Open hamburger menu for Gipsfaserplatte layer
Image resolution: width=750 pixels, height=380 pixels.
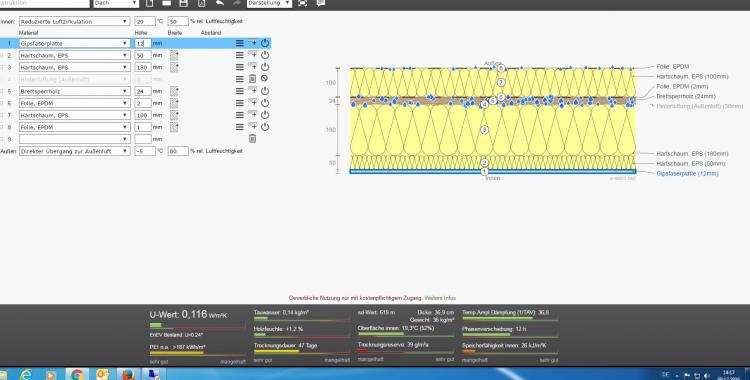click(x=240, y=43)
